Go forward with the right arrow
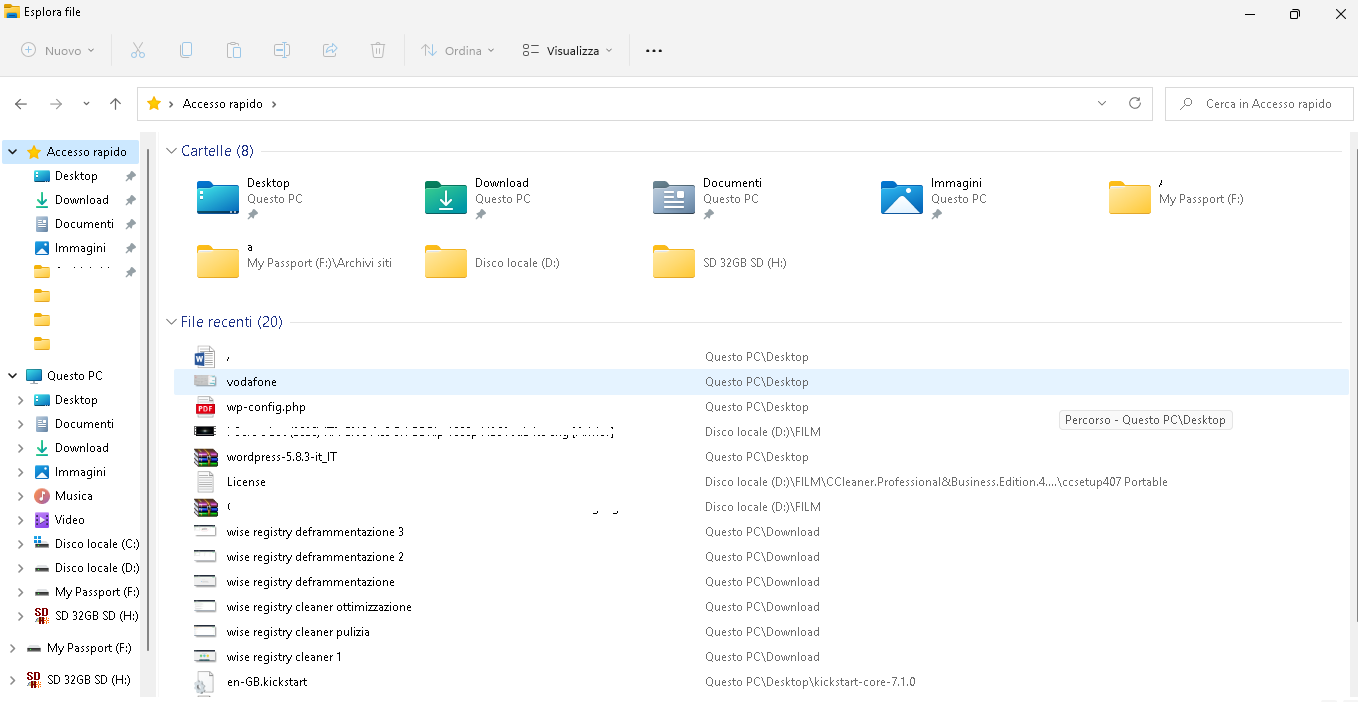Screen dimensions: 1358x702 (56, 104)
